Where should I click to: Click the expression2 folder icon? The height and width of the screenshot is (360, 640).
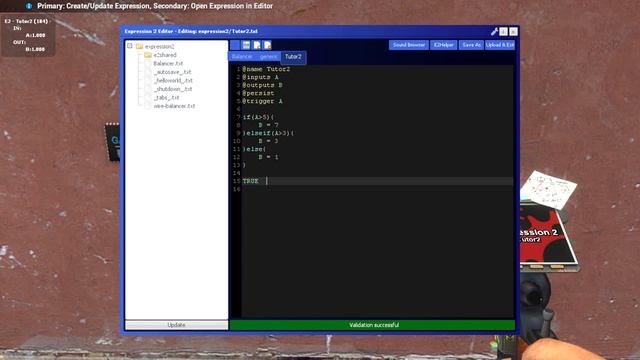coord(139,46)
